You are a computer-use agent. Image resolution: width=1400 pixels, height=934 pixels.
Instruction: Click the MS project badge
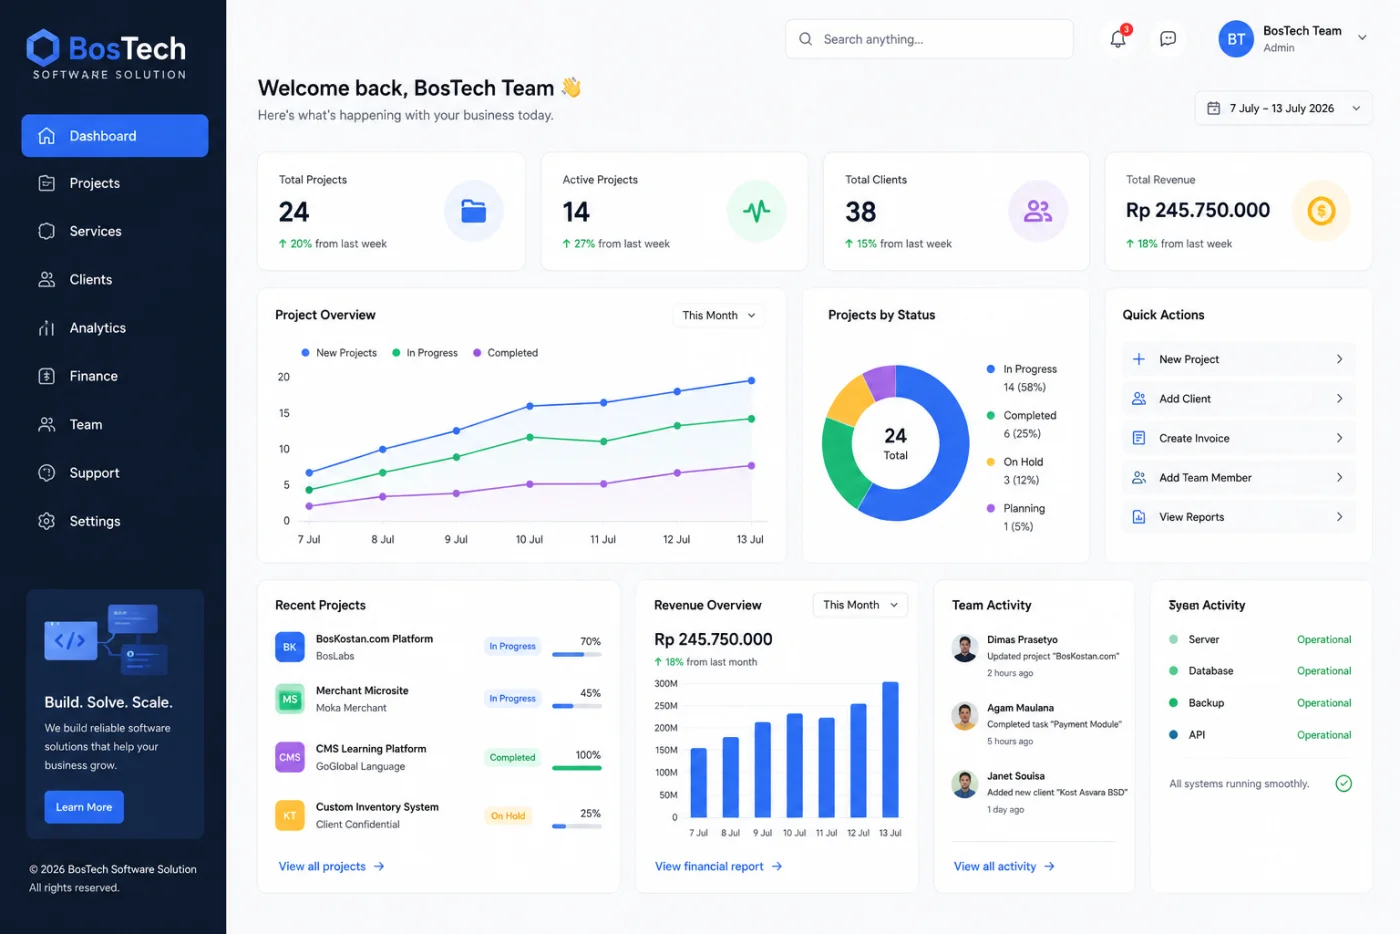point(289,699)
